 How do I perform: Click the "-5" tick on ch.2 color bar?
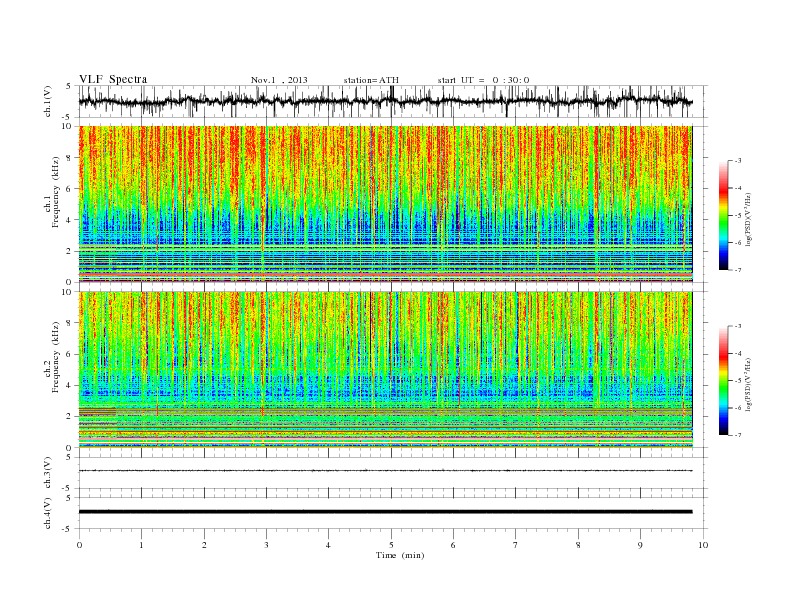(737, 380)
